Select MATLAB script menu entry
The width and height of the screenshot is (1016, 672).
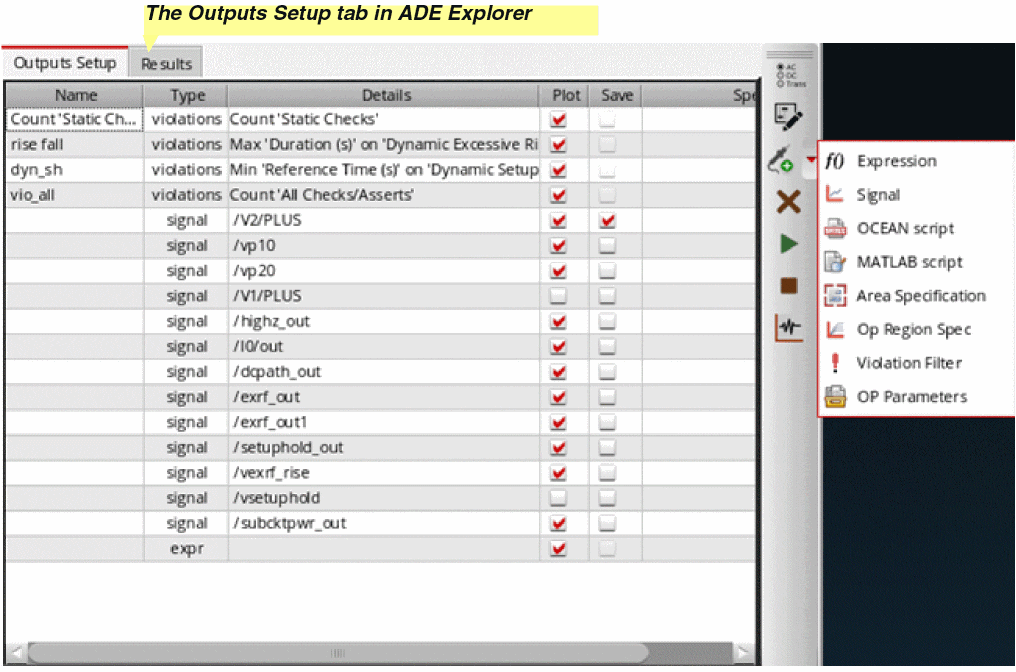click(x=908, y=262)
